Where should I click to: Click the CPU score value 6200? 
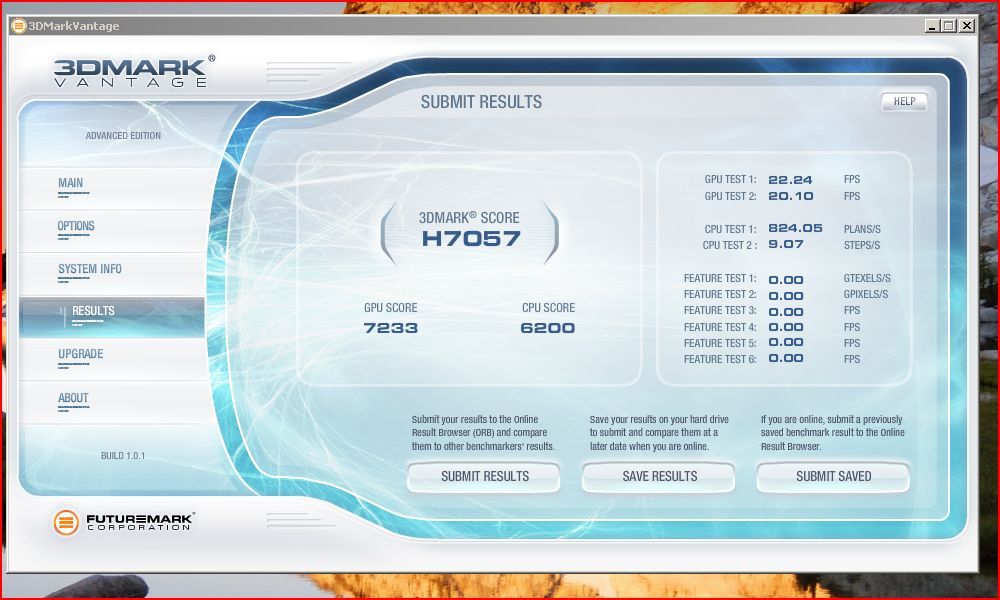[x=548, y=328]
